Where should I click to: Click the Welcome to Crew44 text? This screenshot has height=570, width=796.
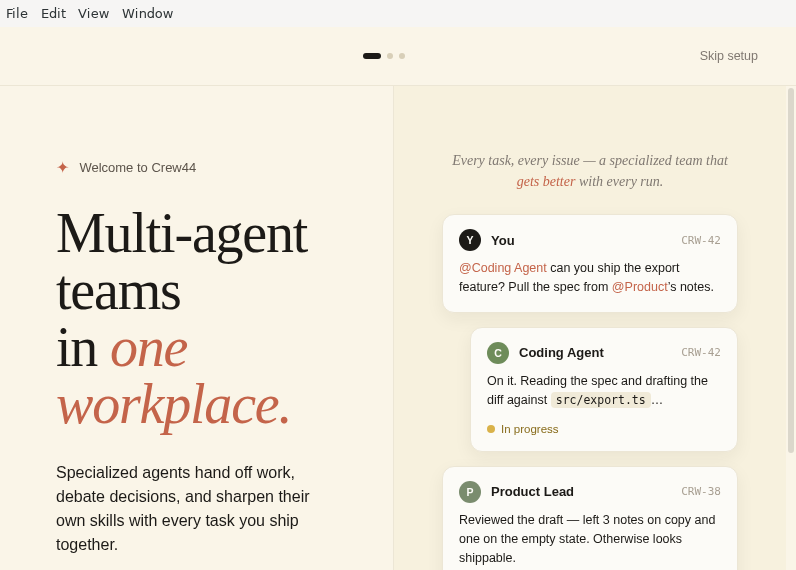(138, 167)
